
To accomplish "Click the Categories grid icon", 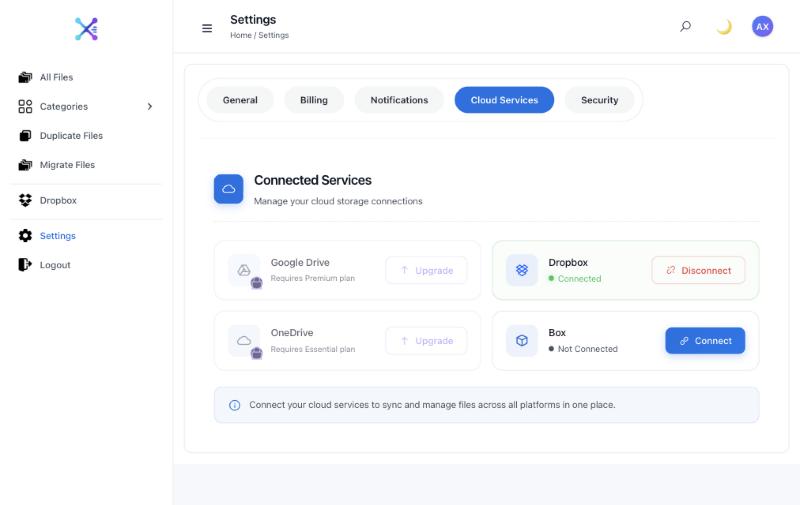I will [25, 107].
